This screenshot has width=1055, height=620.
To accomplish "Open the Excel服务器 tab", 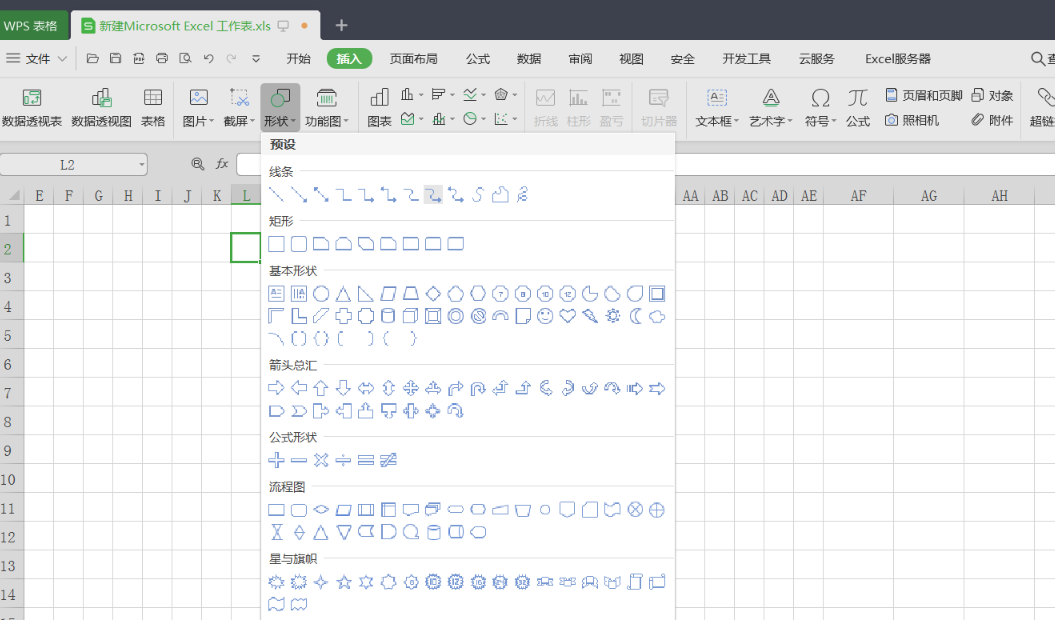I will (898, 59).
